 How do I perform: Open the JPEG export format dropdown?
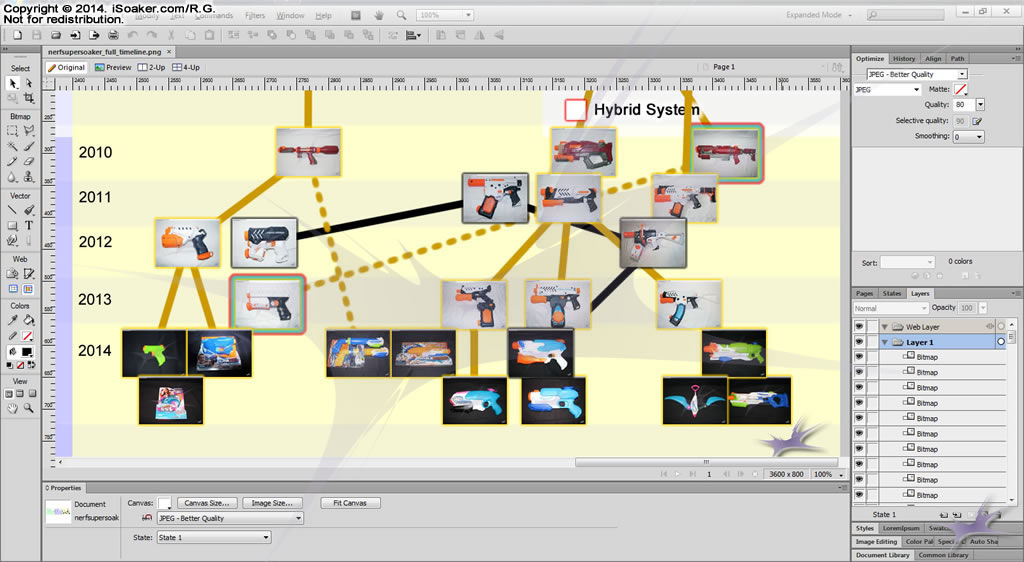click(887, 89)
